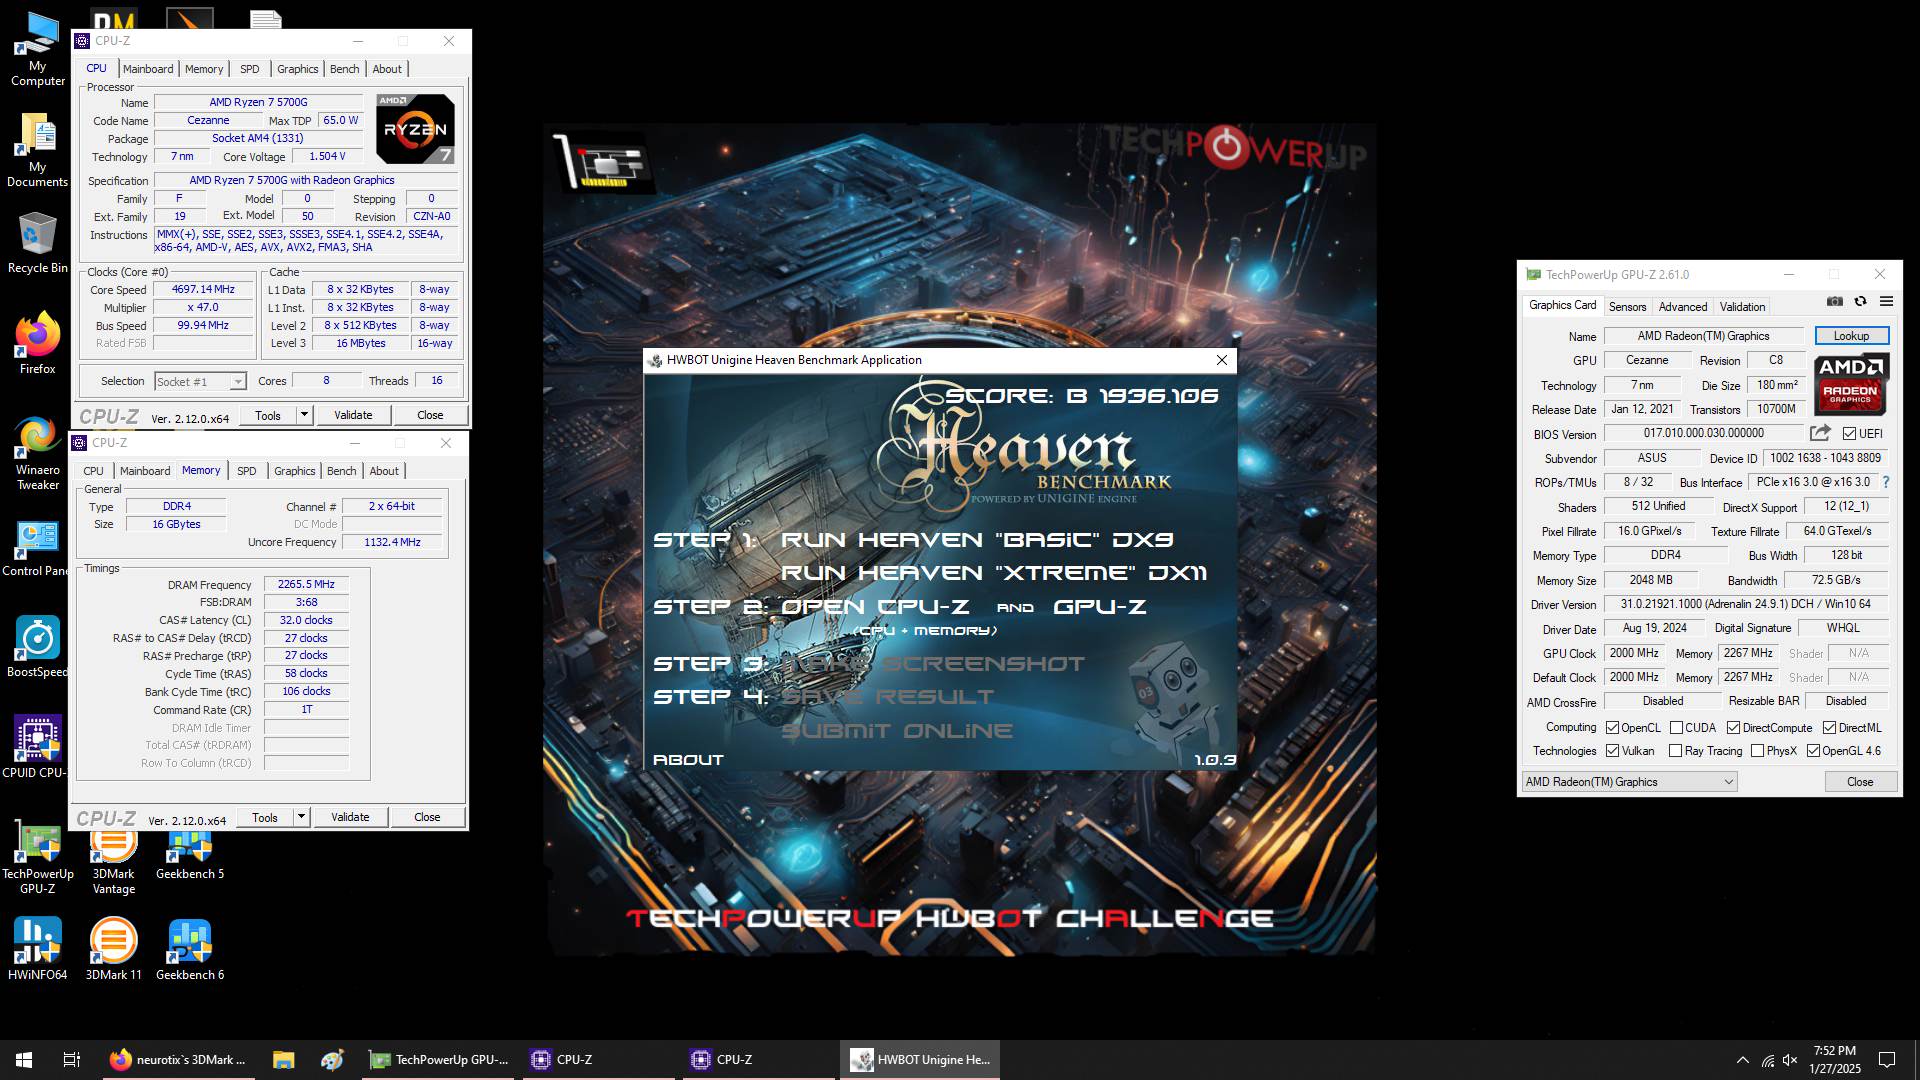1920x1080 pixels.
Task: Launch 3DMark 11 desktop shortcut
Action: tap(114, 949)
